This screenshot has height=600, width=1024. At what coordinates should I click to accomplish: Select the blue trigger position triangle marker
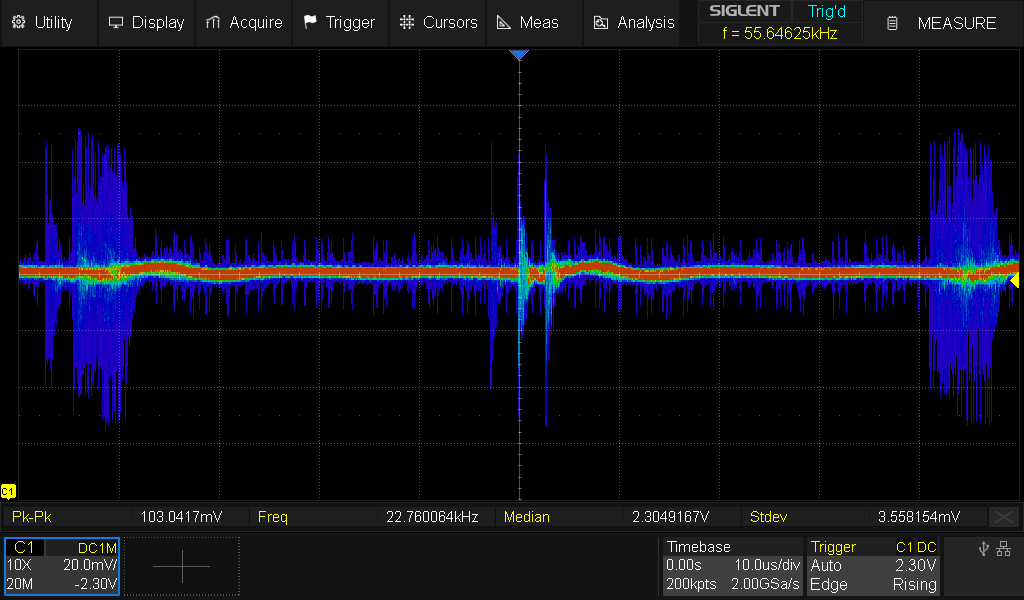point(518,55)
